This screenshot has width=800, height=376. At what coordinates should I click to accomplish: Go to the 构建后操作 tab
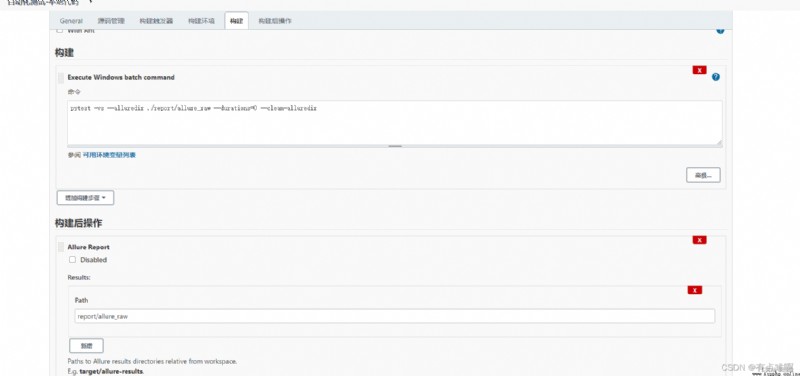coord(274,21)
